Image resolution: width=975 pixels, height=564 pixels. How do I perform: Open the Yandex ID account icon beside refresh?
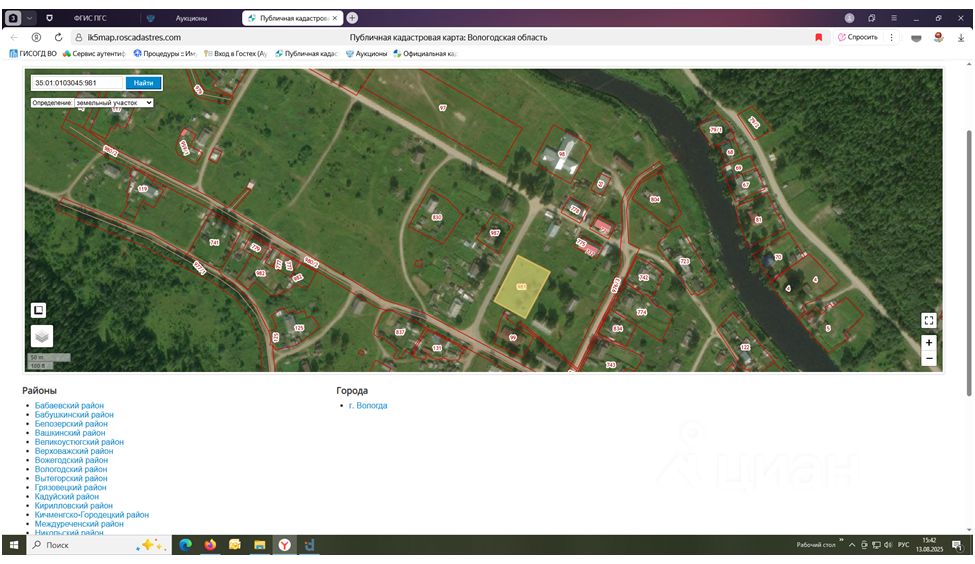click(36, 37)
